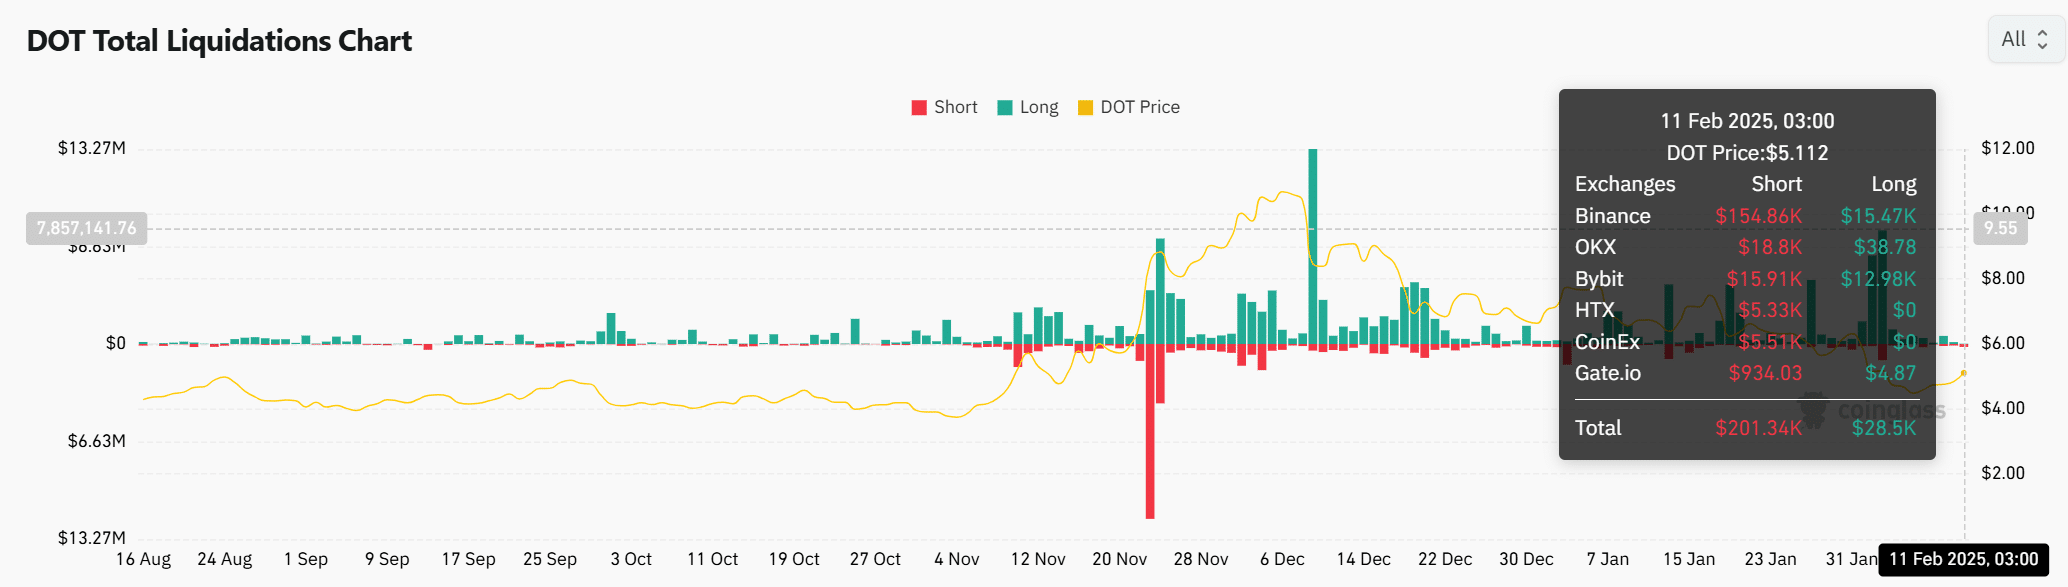Click the down chevron on the All selector

2042,45
